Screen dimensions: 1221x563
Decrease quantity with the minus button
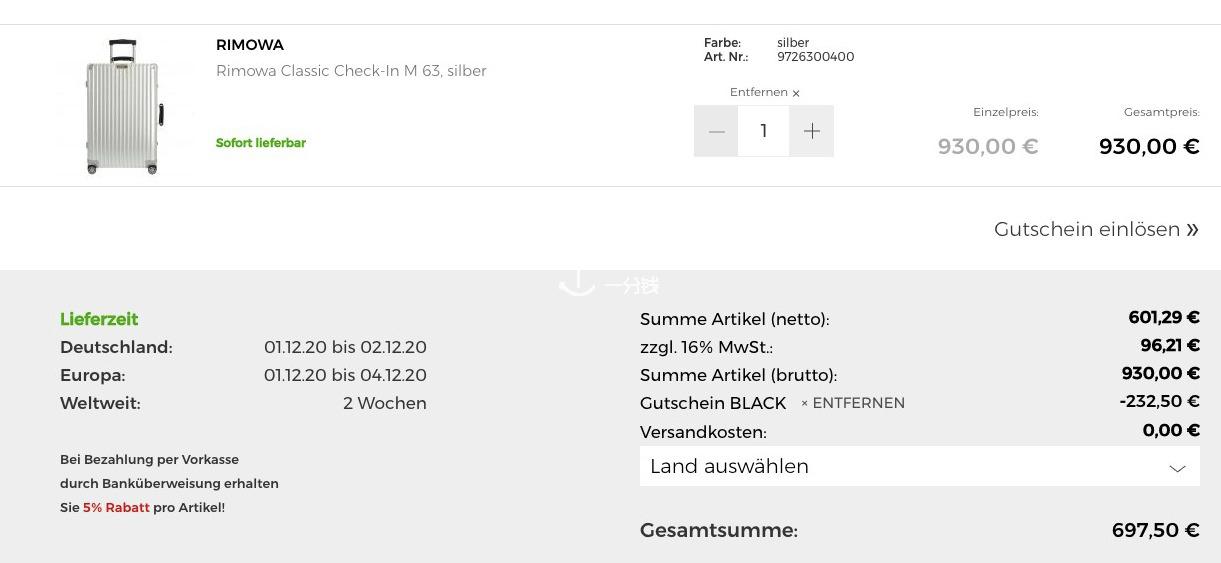coord(716,131)
